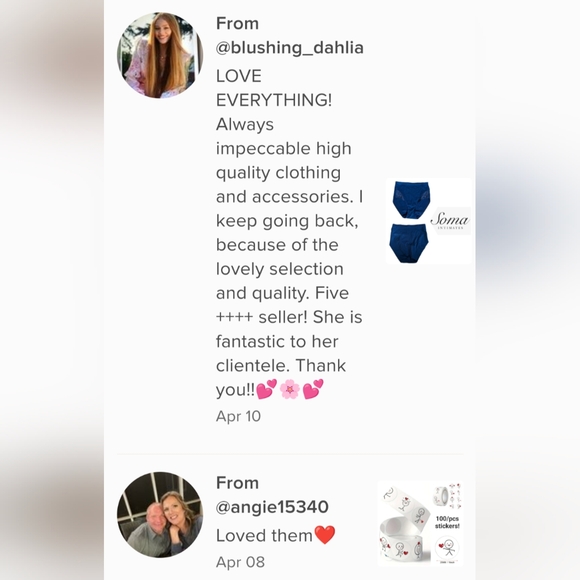Image resolution: width=580 pixels, height=580 pixels.
Task: Tap the @angie15340 username link
Action: click(272, 507)
